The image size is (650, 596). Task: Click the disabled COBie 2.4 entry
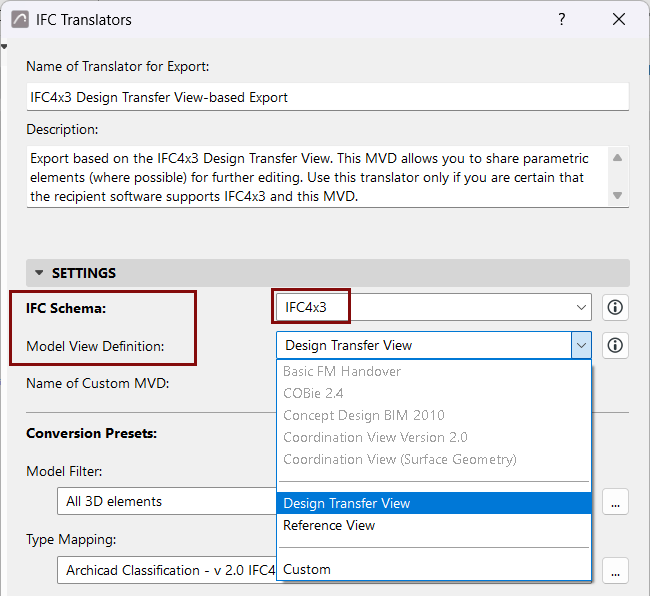point(434,393)
